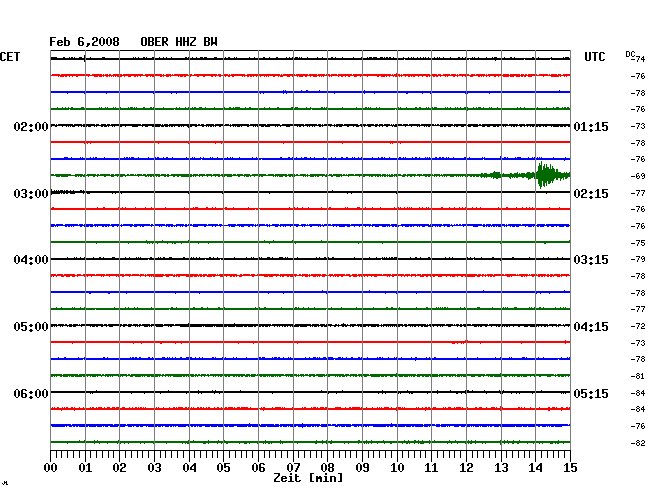This screenshot has height=494, width=650.
Task: Click minute label '13' on time axis
Action: click(x=501, y=468)
